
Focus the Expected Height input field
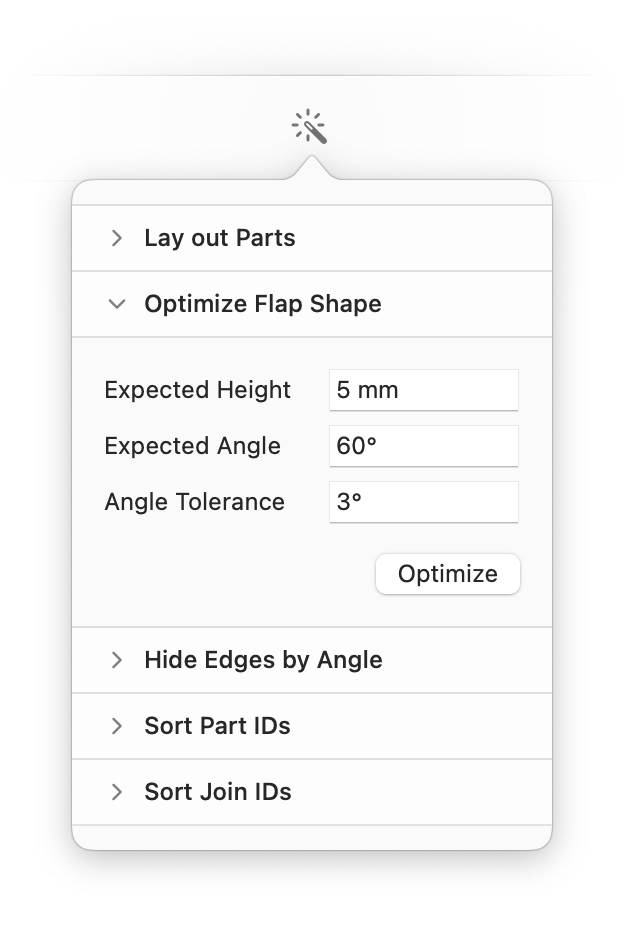pyautogui.click(x=423, y=390)
